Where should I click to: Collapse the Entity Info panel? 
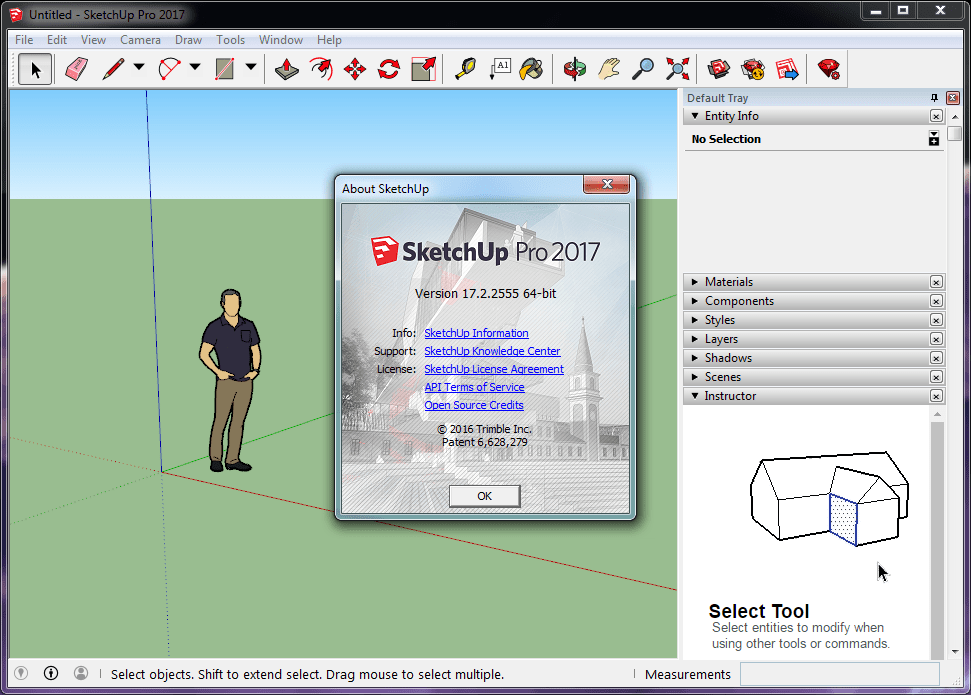pos(695,116)
